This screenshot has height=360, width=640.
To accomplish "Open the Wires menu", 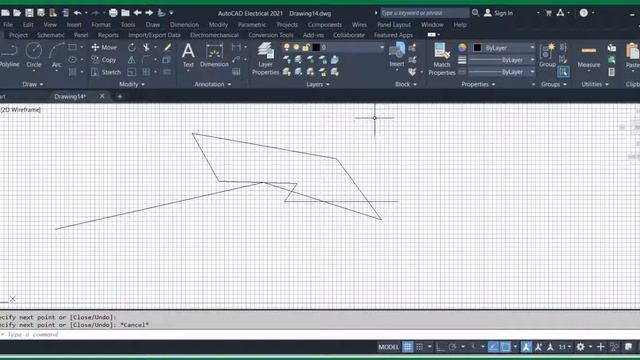I will tap(359, 24).
